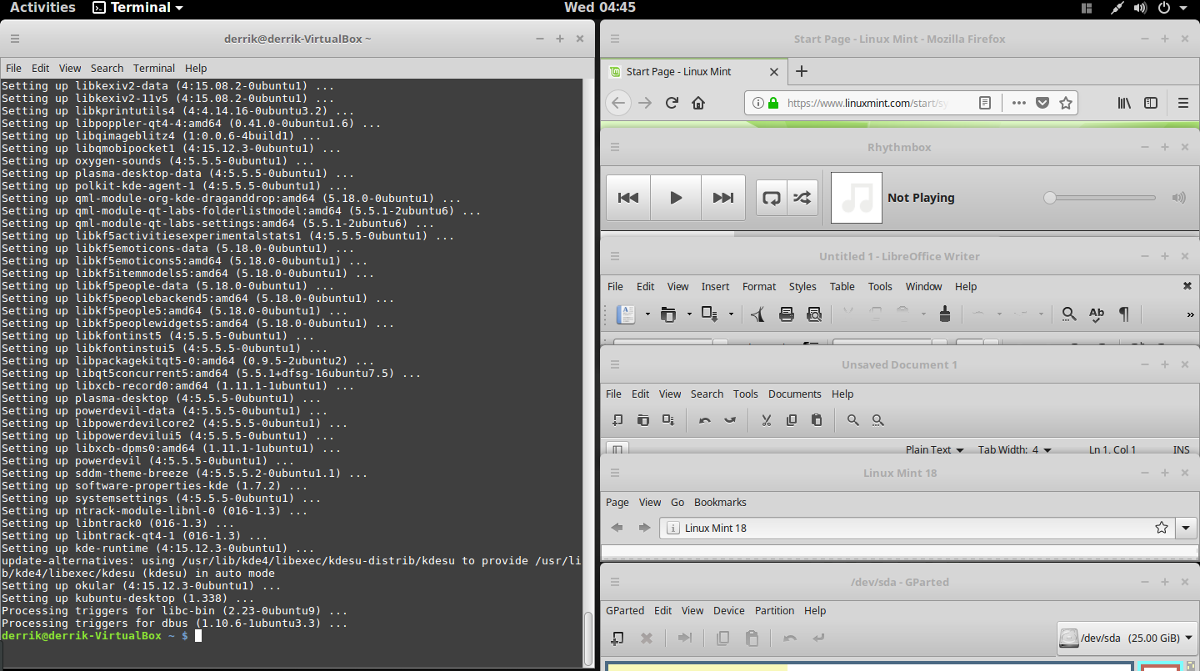This screenshot has width=1200, height=671.
Task: Open the Plain Text syntax dropdown in gedit
Action: 933,449
